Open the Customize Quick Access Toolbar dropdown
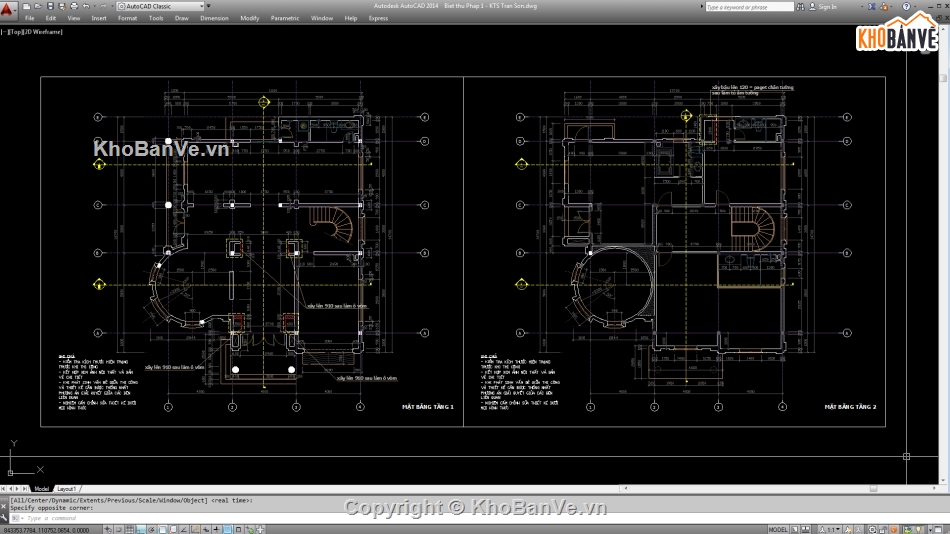 pos(208,6)
